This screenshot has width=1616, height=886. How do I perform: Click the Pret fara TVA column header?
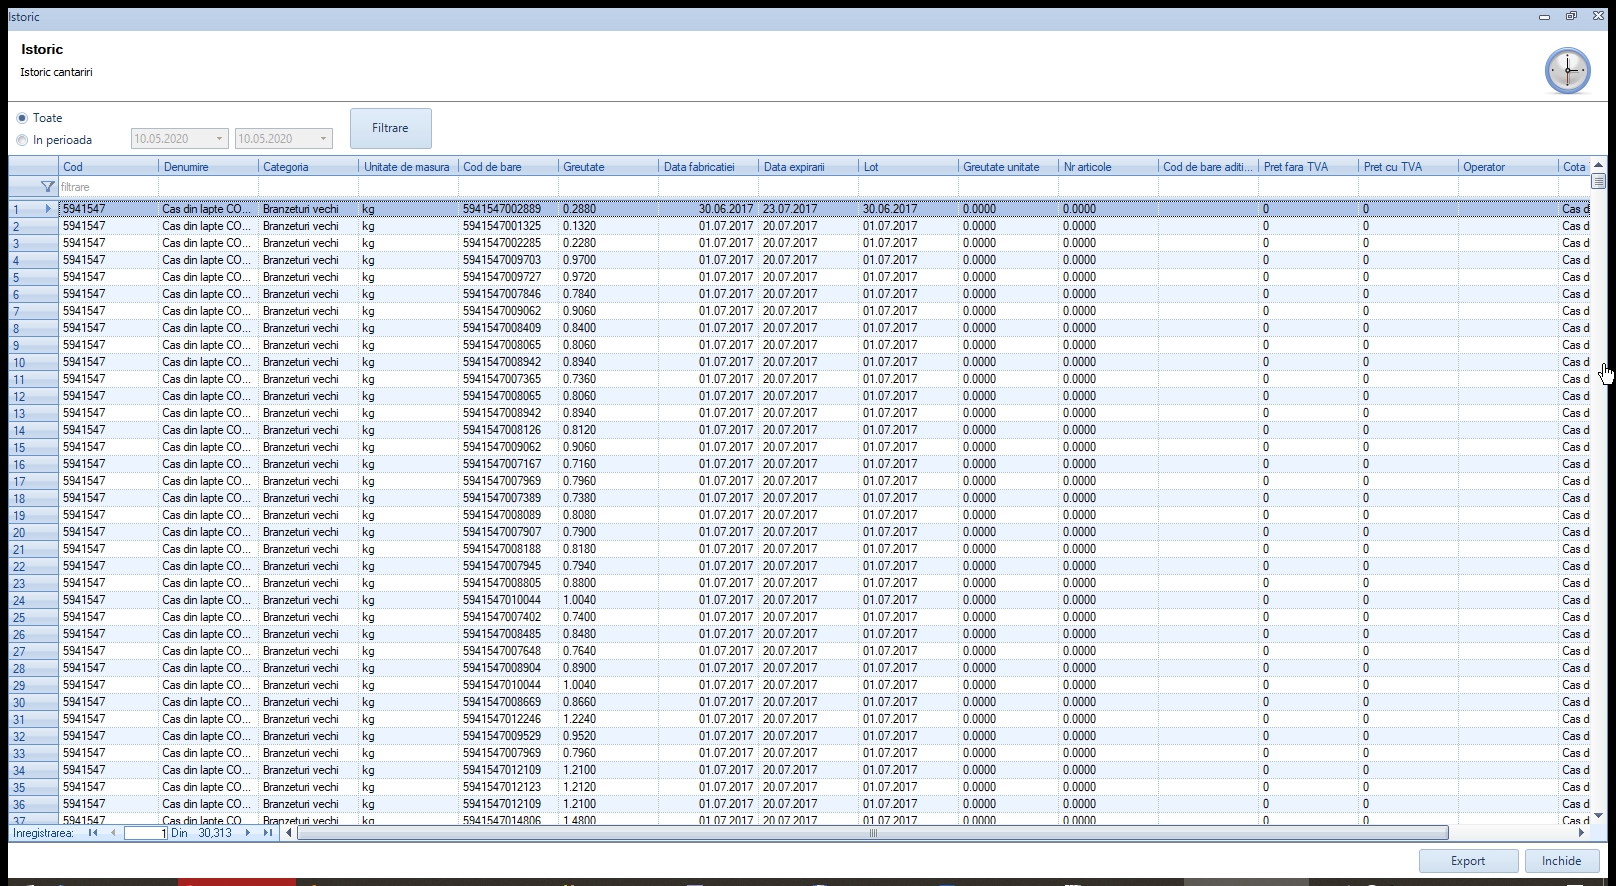(x=1308, y=167)
